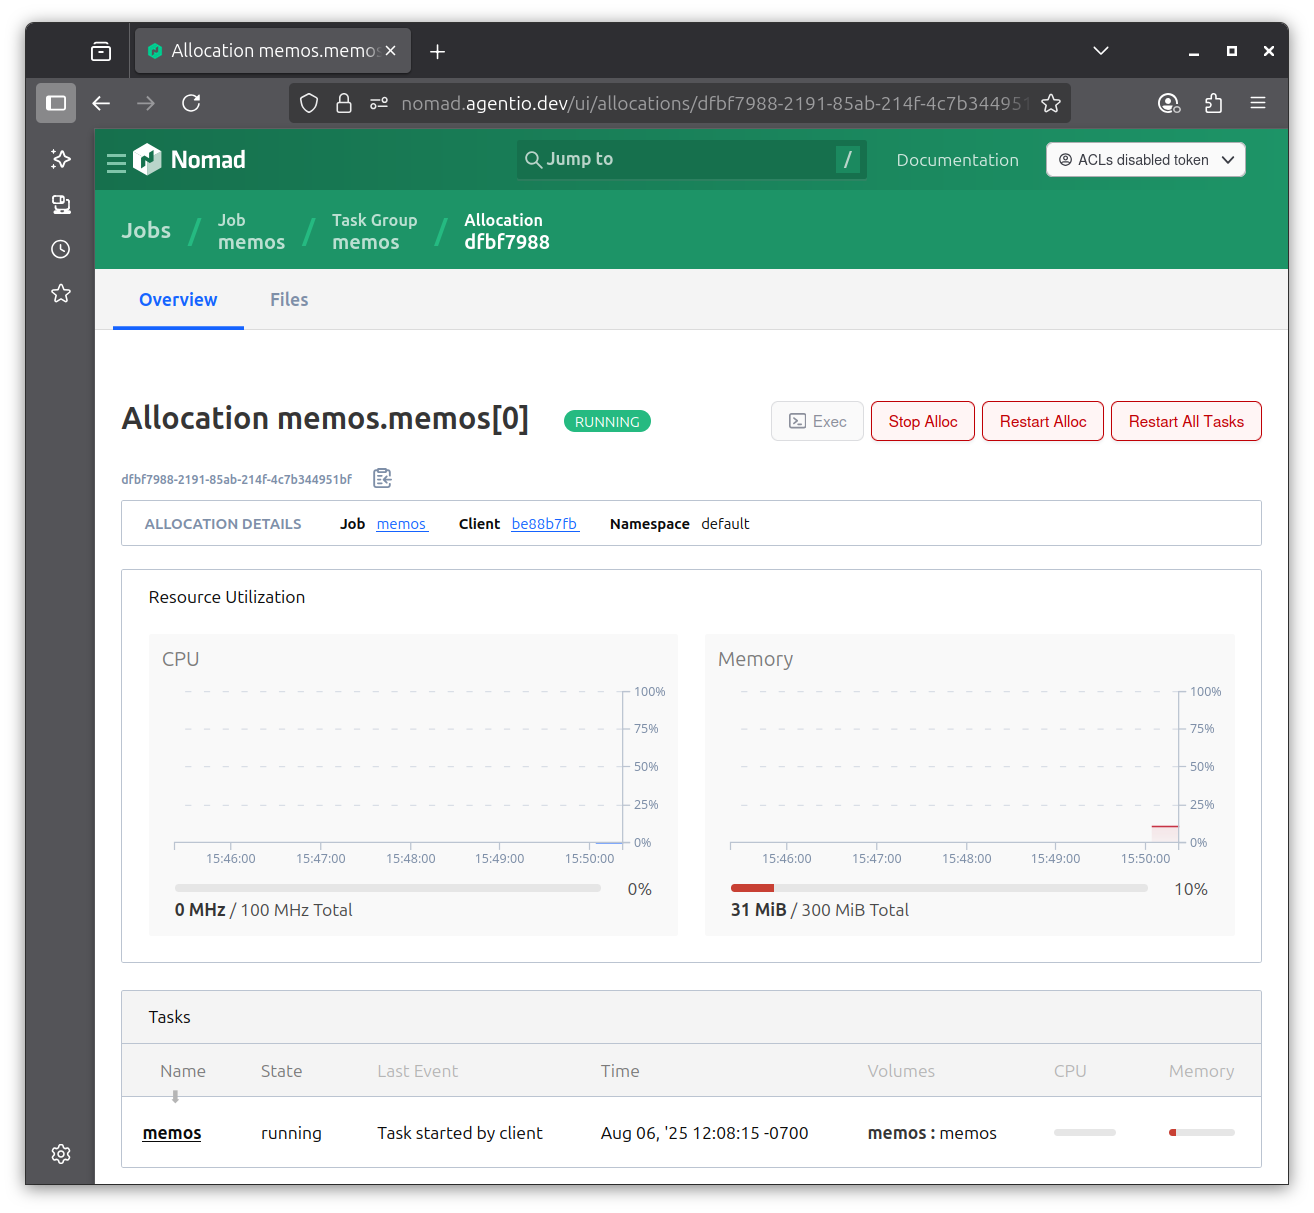Open sidebar settings gear

(61, 1154)
